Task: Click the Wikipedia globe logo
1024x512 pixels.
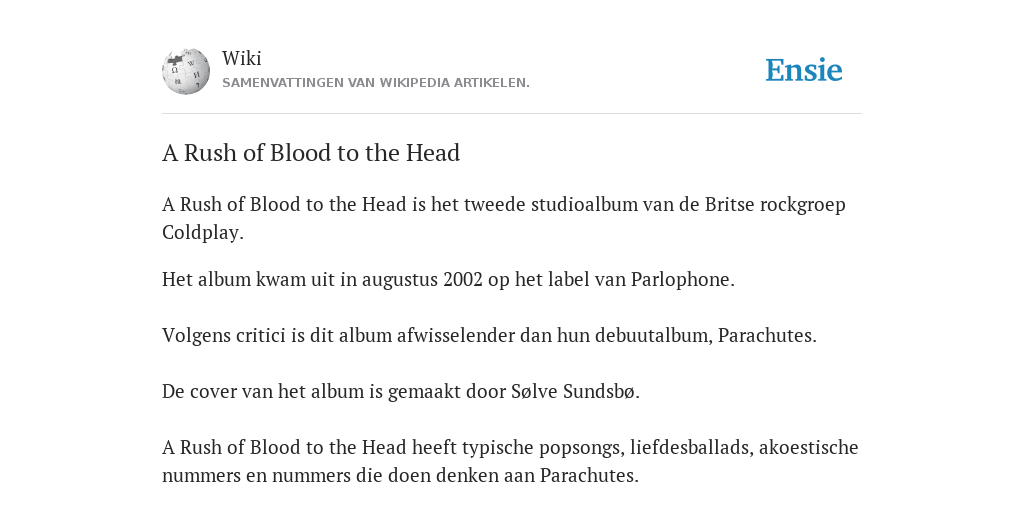Action: coord(186,71)
